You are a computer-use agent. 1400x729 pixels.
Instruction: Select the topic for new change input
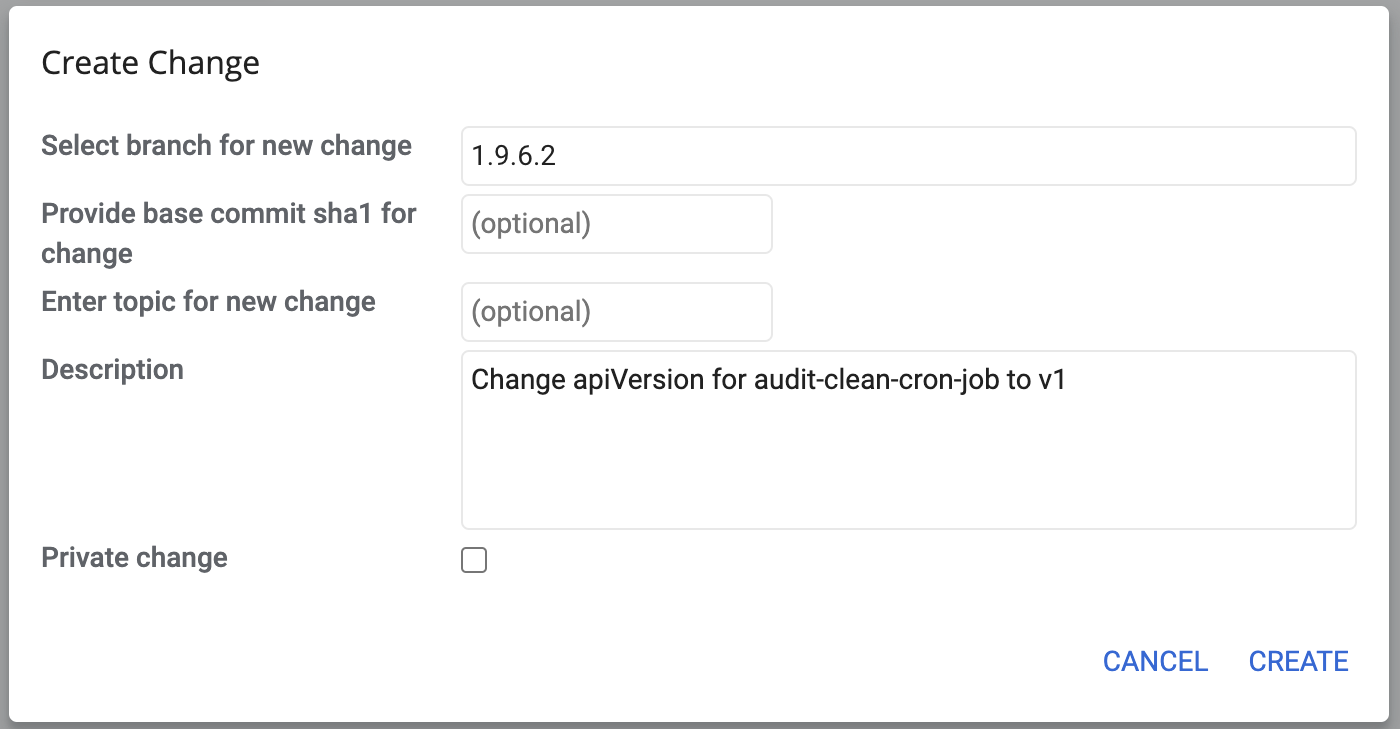pyautogui.click(x=616, y=312)
